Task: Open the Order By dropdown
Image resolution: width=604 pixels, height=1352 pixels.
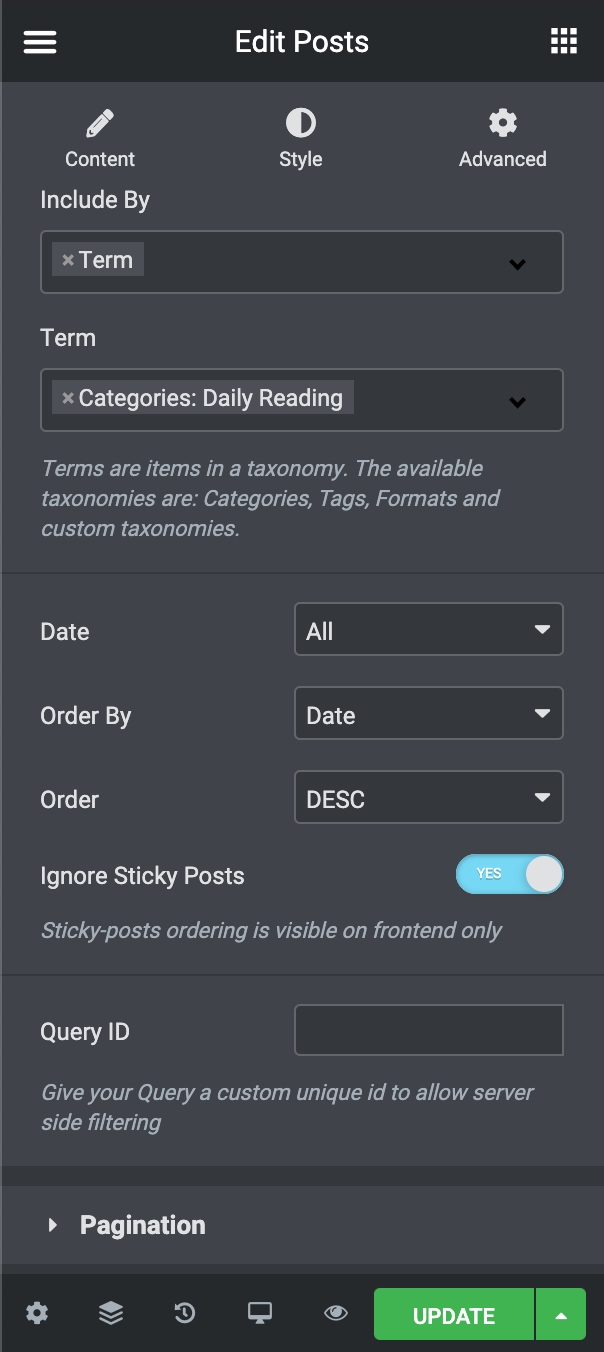Action: (x=428, y=714)
